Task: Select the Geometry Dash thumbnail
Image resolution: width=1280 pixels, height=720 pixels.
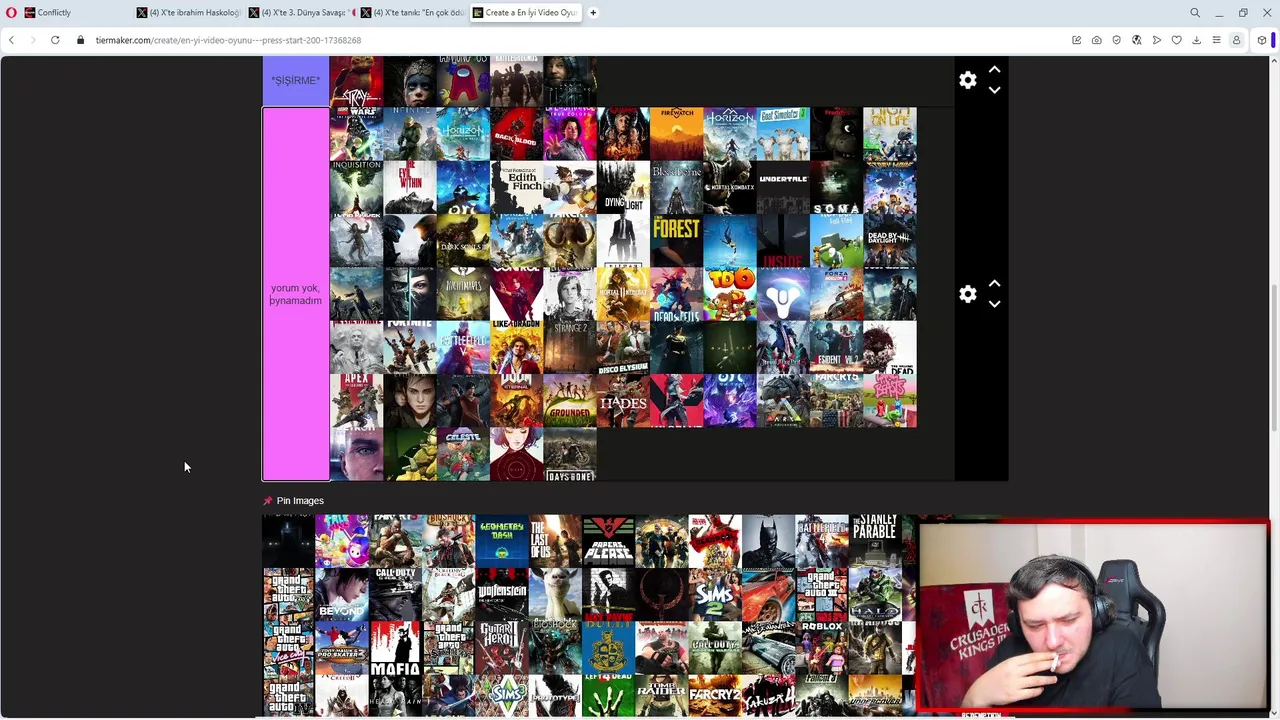Action: [502, 540]
